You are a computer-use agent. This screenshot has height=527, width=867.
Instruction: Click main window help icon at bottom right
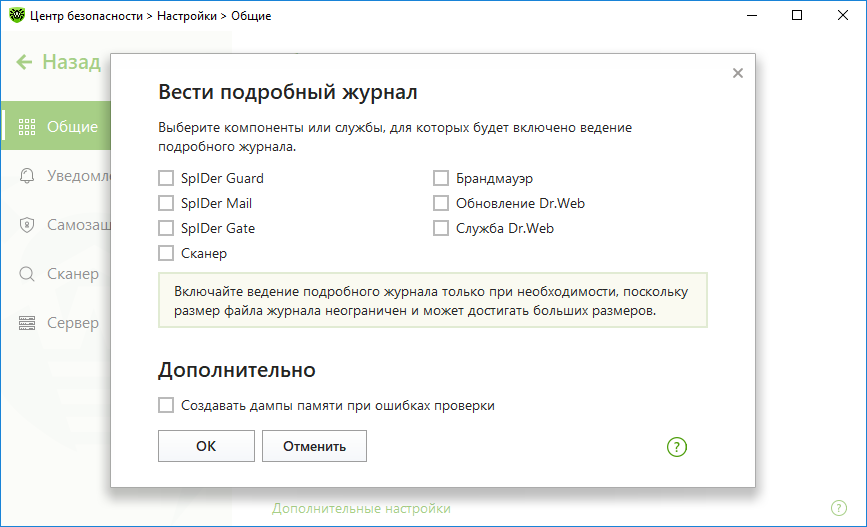point(839,508)
